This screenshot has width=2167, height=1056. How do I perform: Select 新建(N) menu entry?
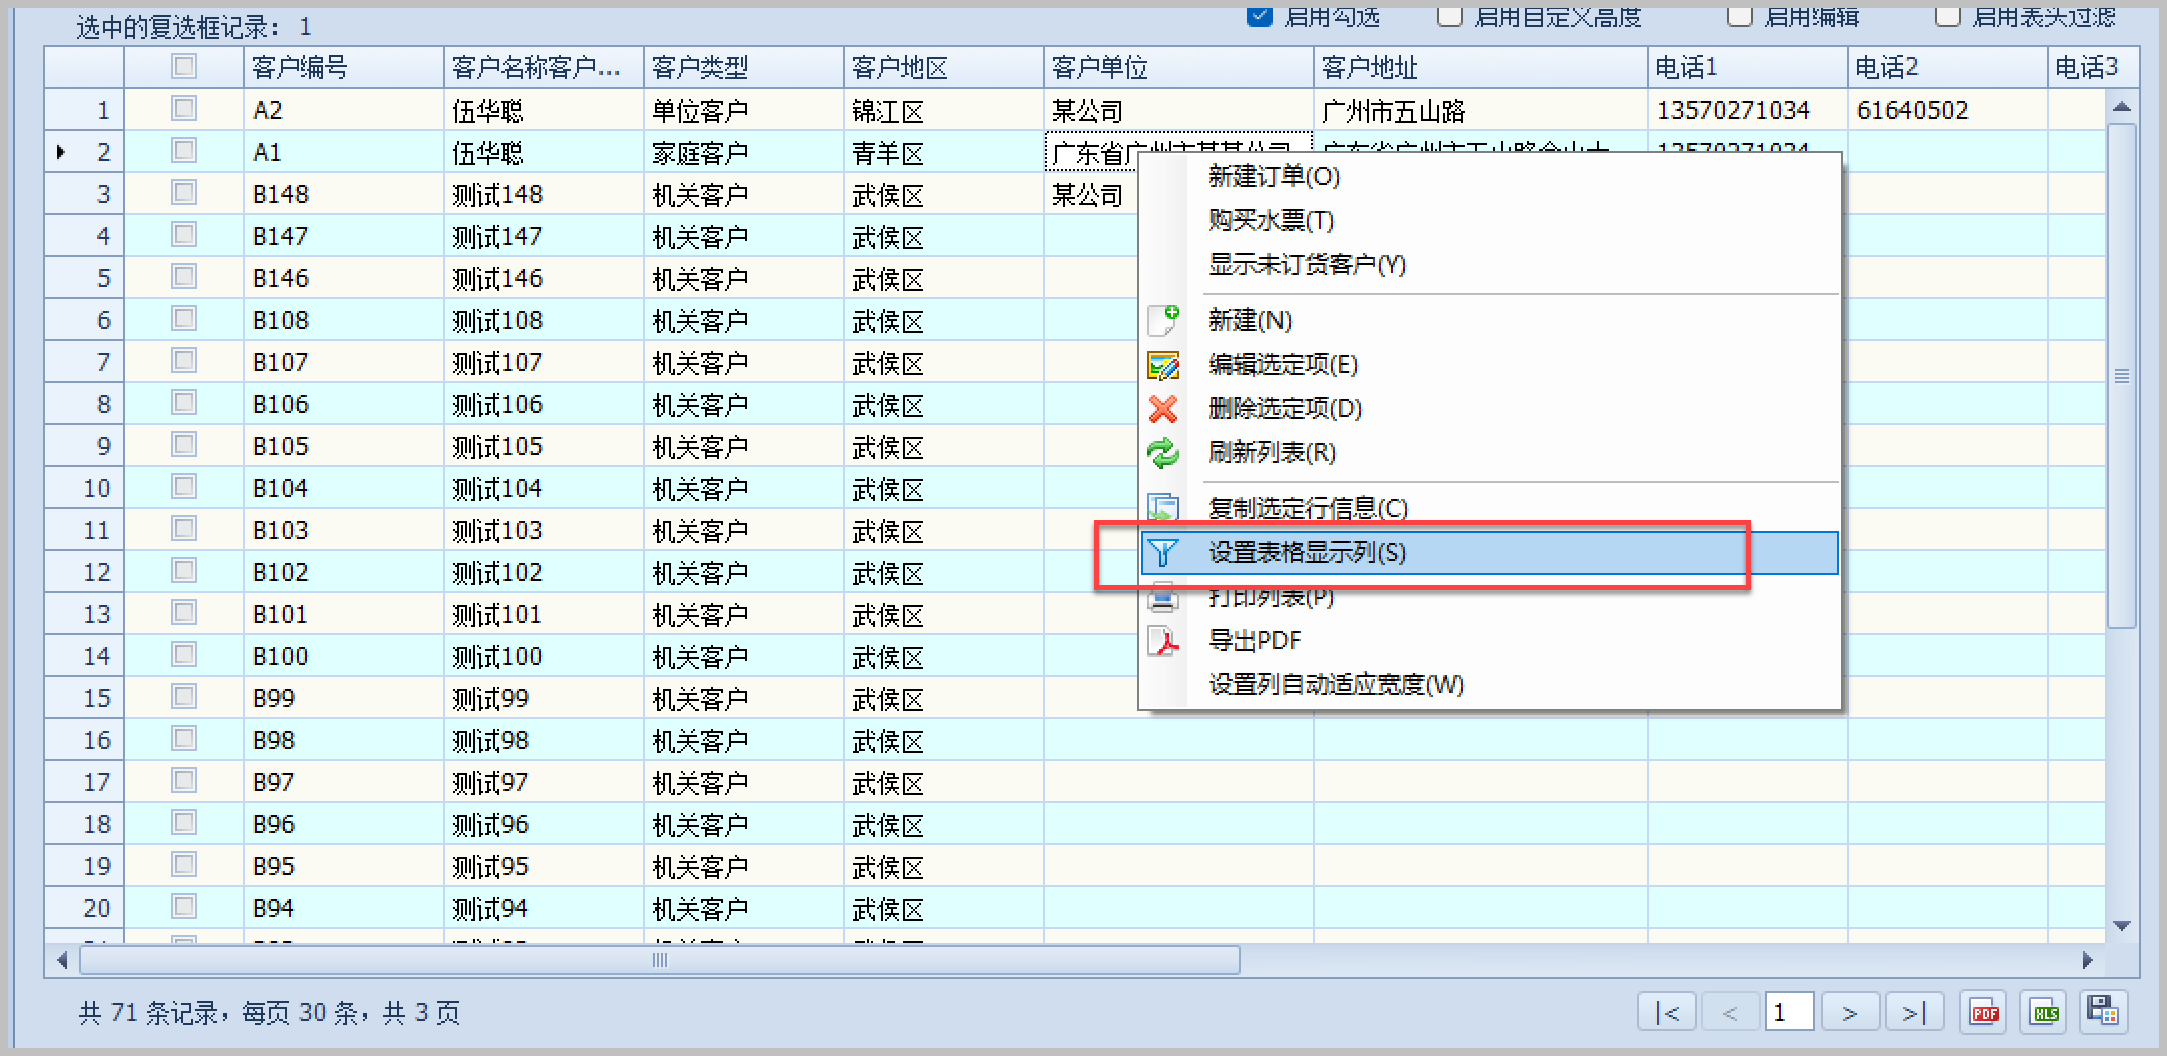(x=1489, y=321)
